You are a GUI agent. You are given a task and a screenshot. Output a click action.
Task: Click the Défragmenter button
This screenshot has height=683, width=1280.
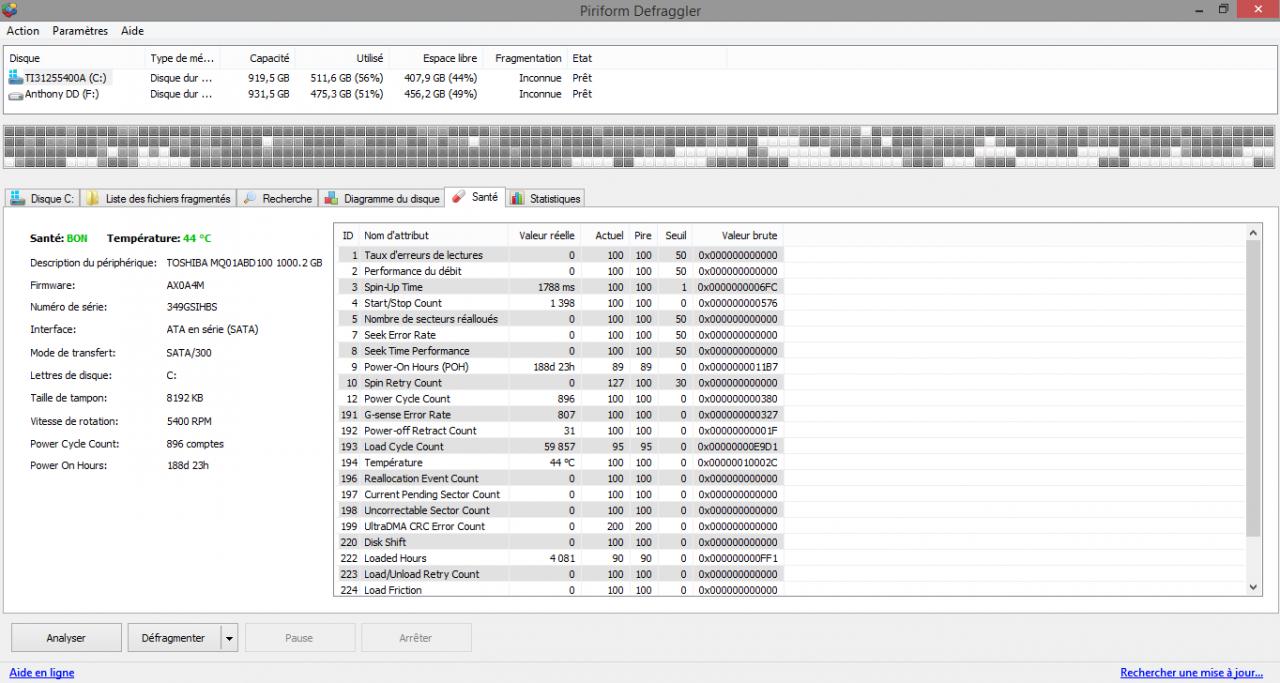(173, 638)
